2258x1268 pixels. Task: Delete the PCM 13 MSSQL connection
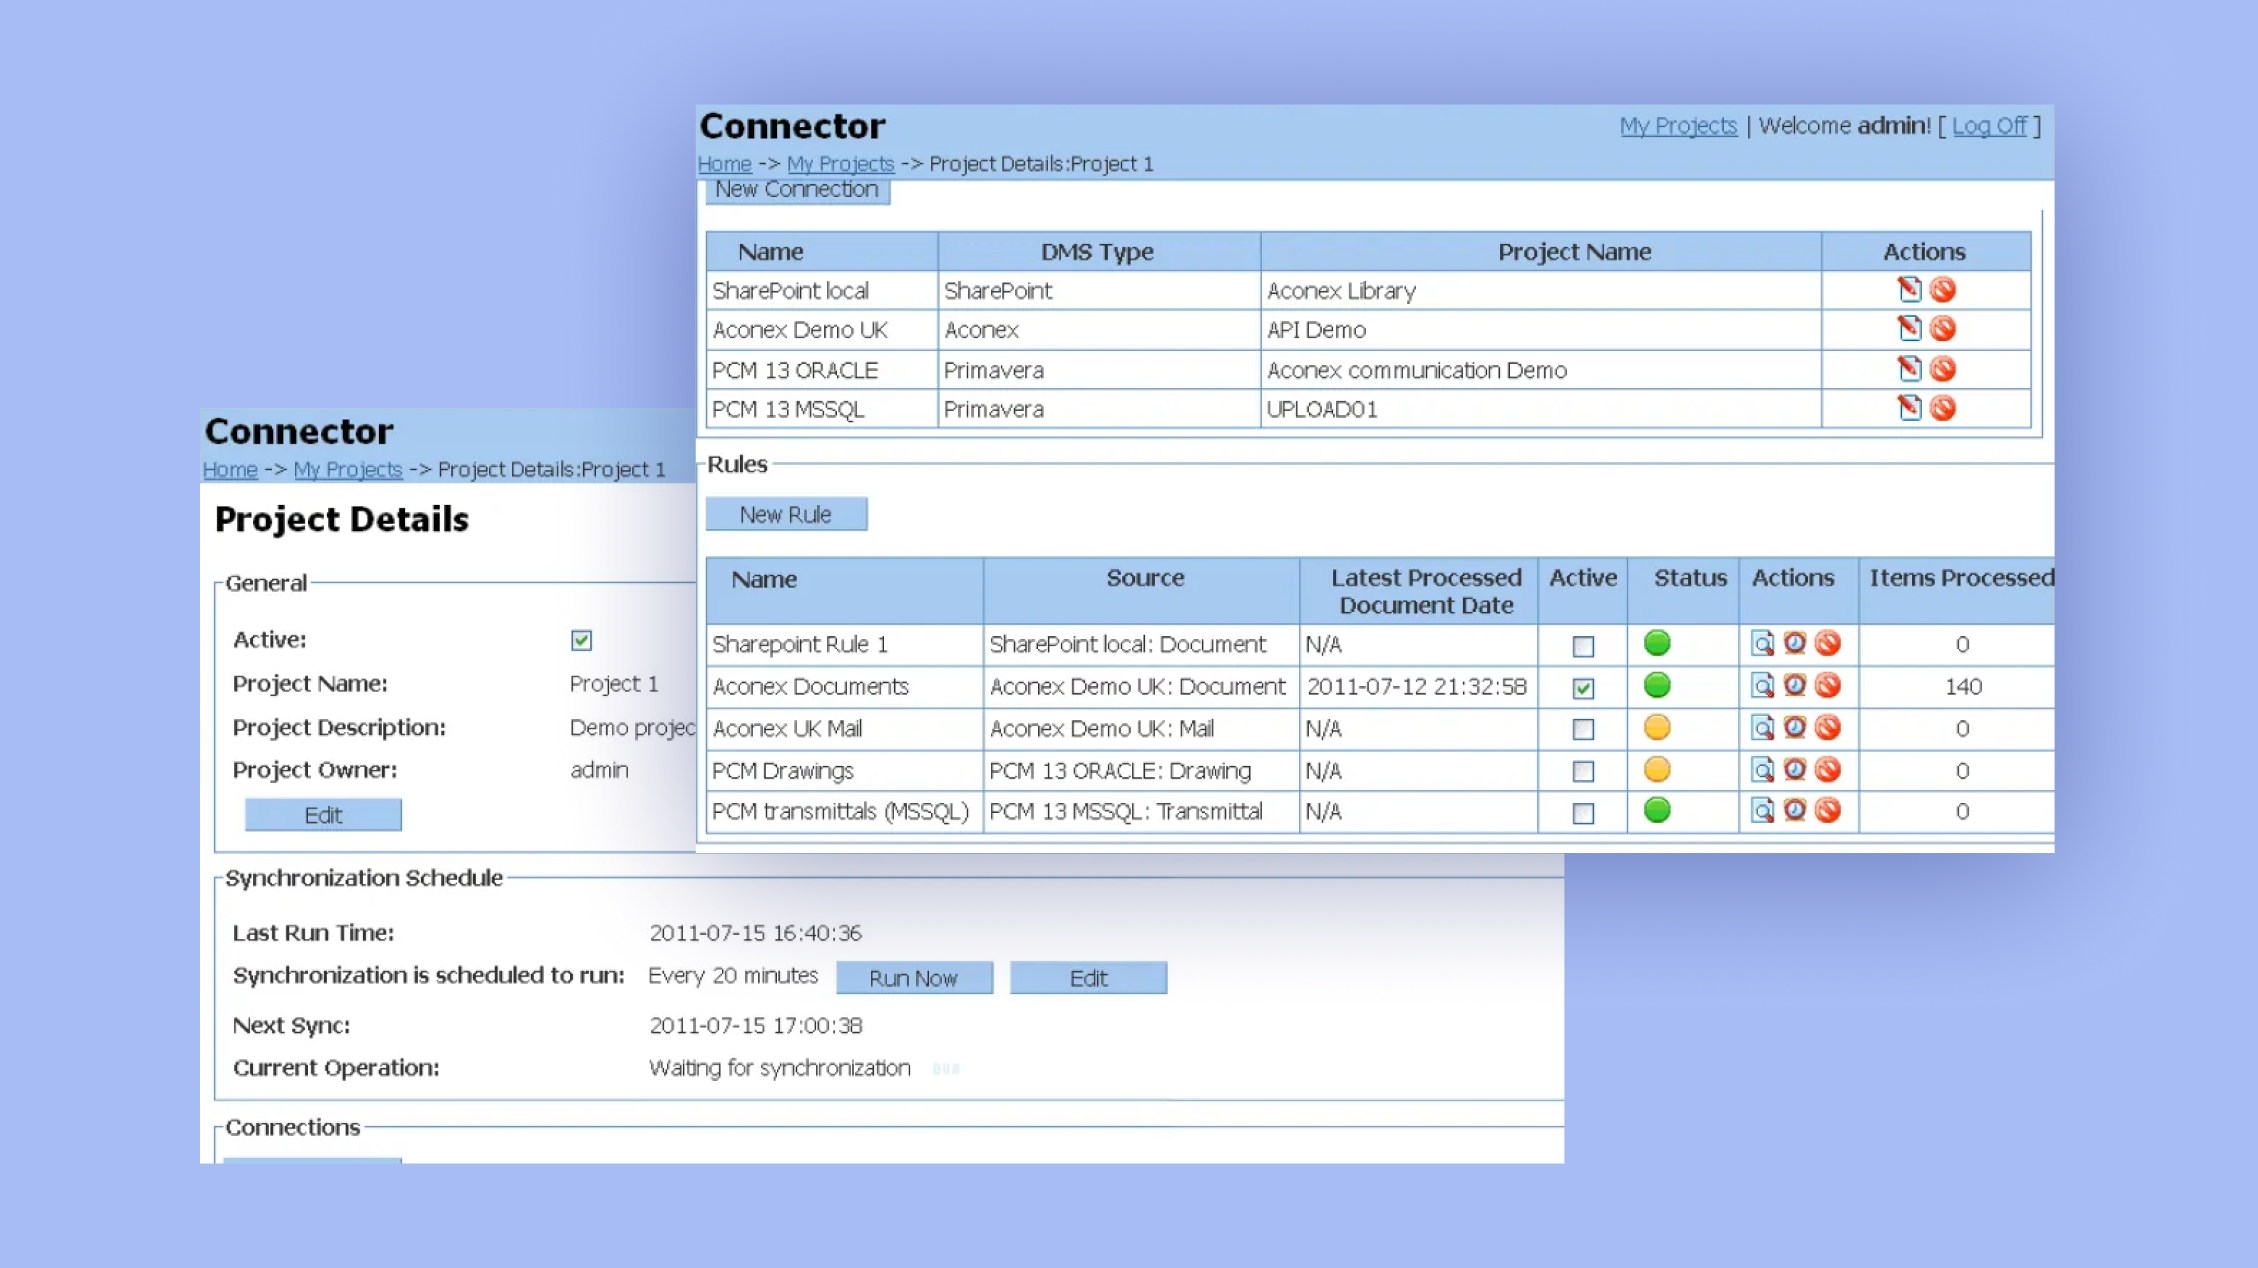tap(1942, 408)
